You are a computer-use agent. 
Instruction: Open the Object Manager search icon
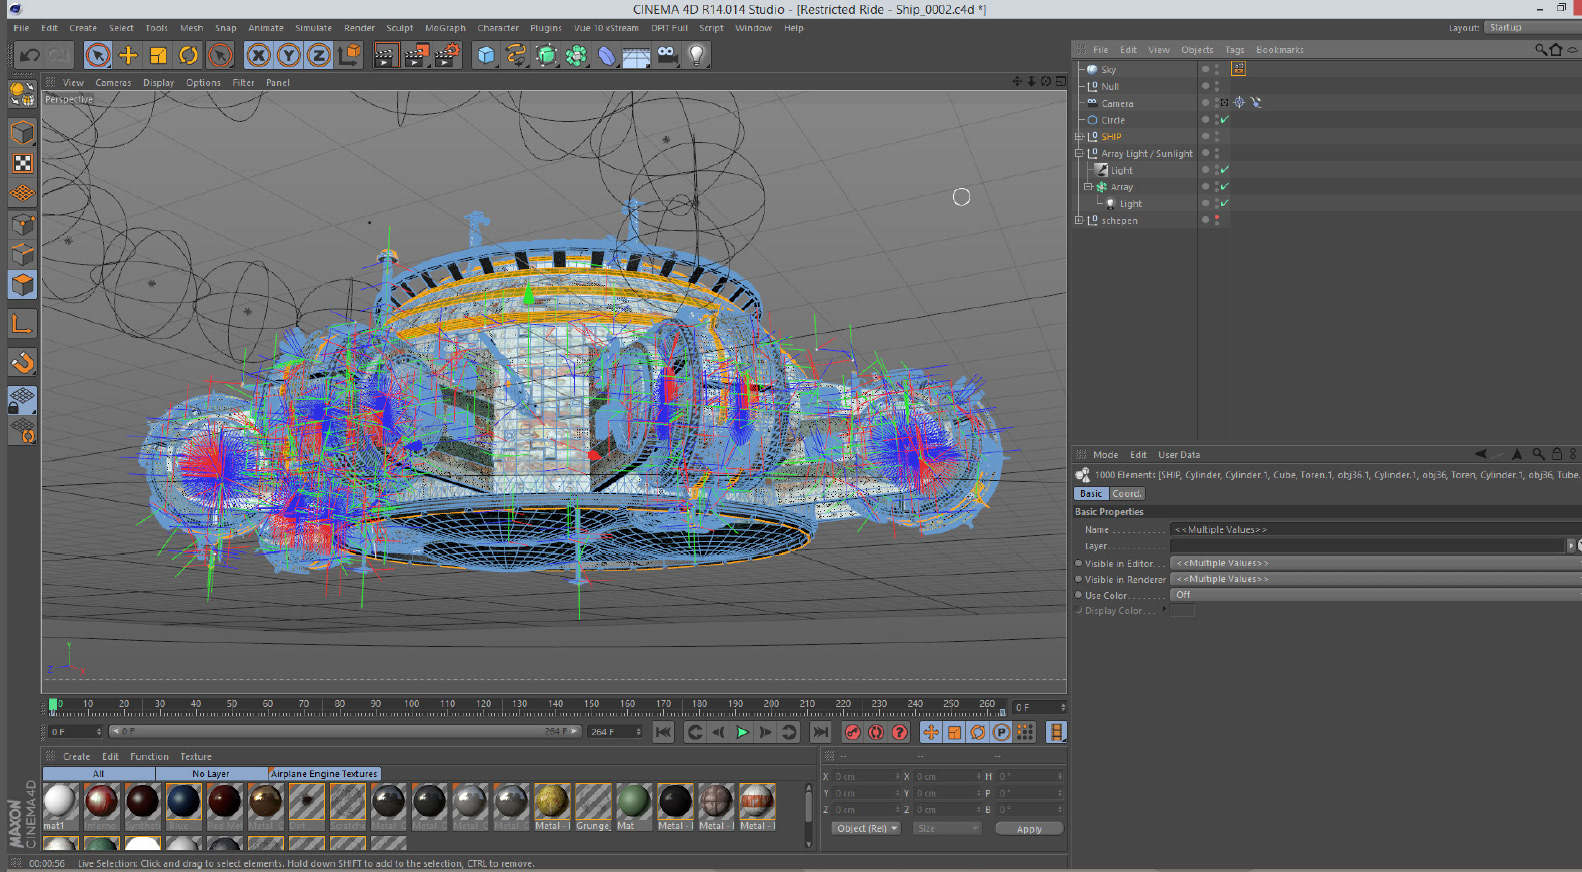coord(1541,49)
